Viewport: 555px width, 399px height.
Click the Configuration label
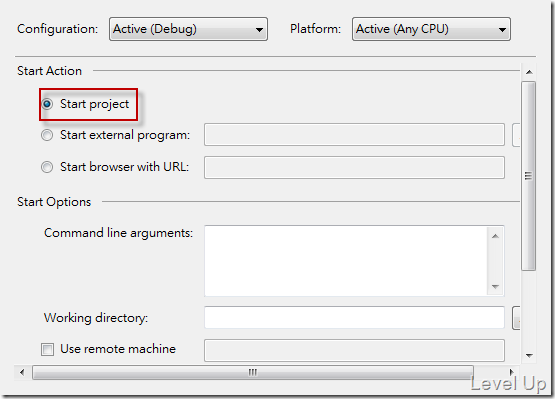[x=57, y=29]
